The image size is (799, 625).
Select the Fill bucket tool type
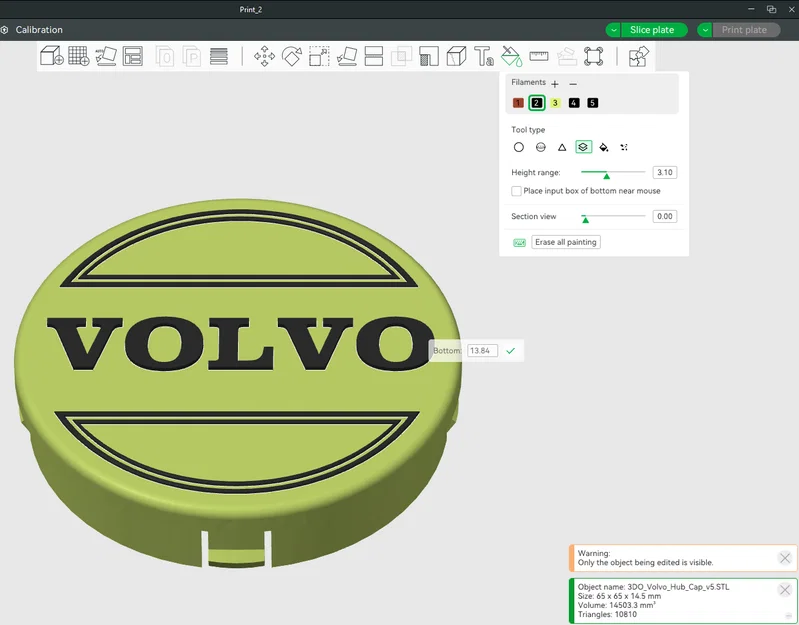[604, 147]
